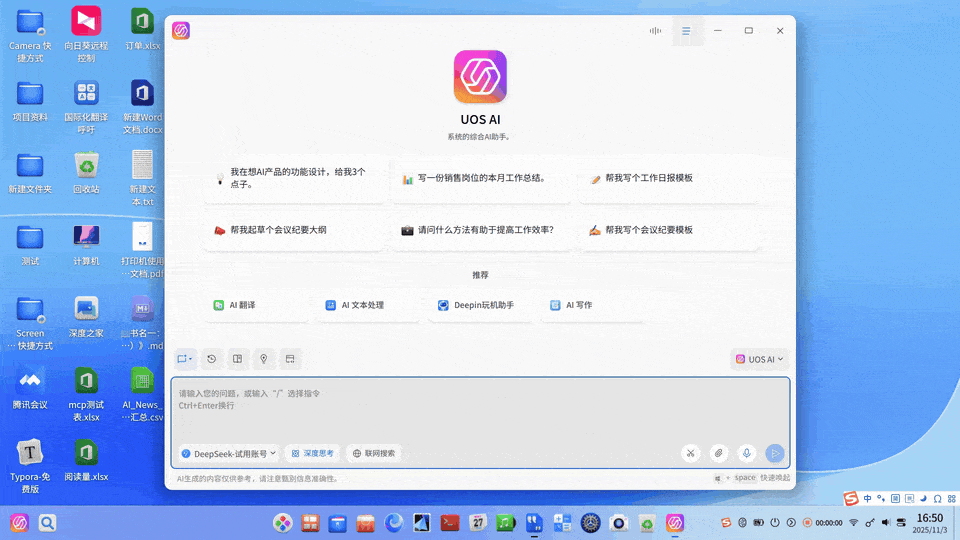Select the AI product ideas suggestion card
Image resolution: width=960 pixels, height=540 pixels.
point(294,178)
